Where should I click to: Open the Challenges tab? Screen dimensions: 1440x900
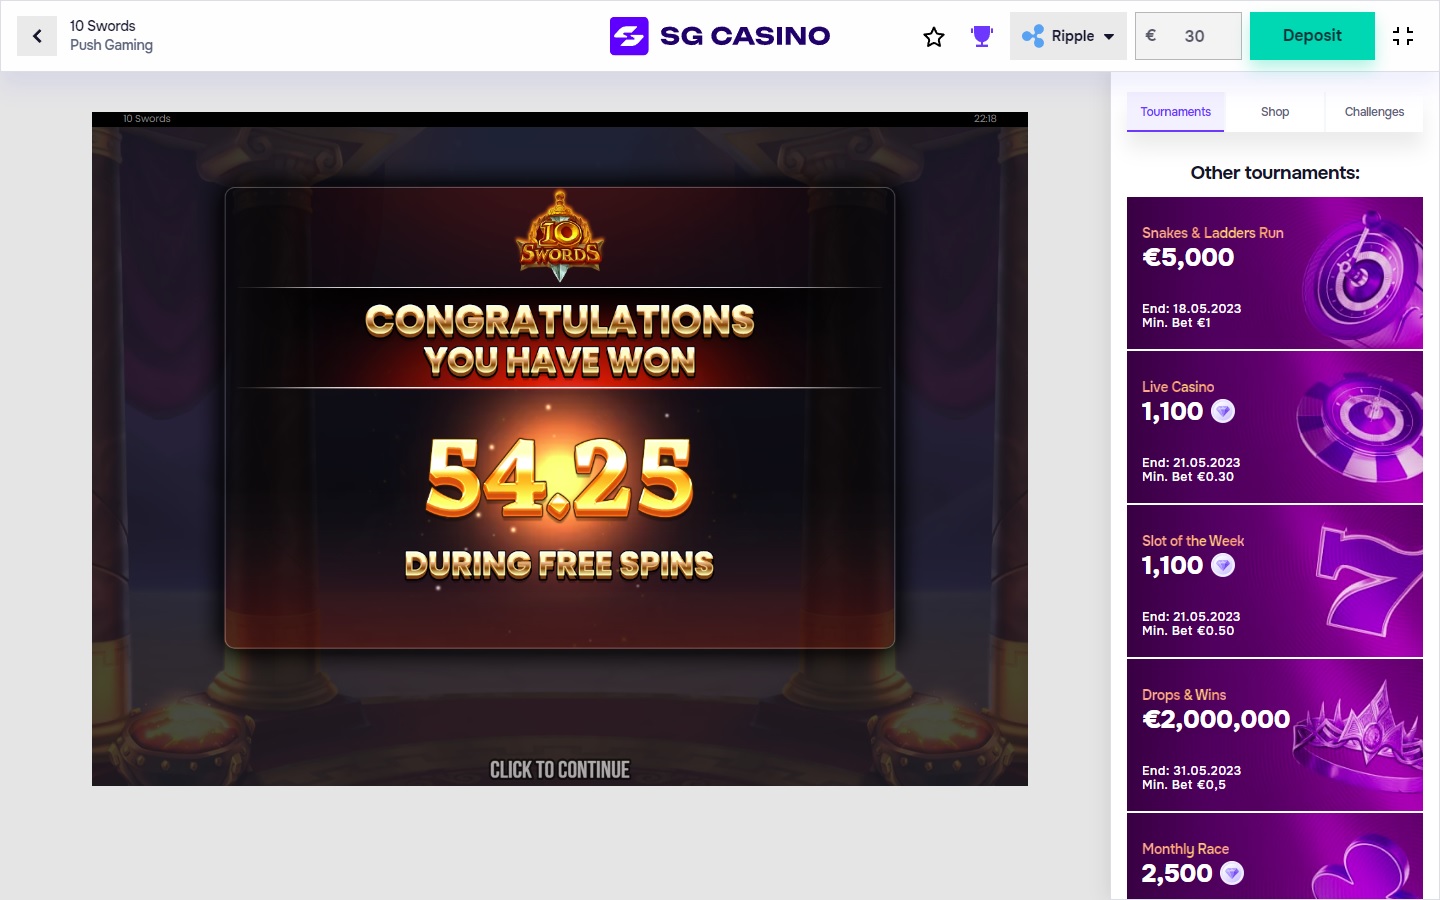1374,112
